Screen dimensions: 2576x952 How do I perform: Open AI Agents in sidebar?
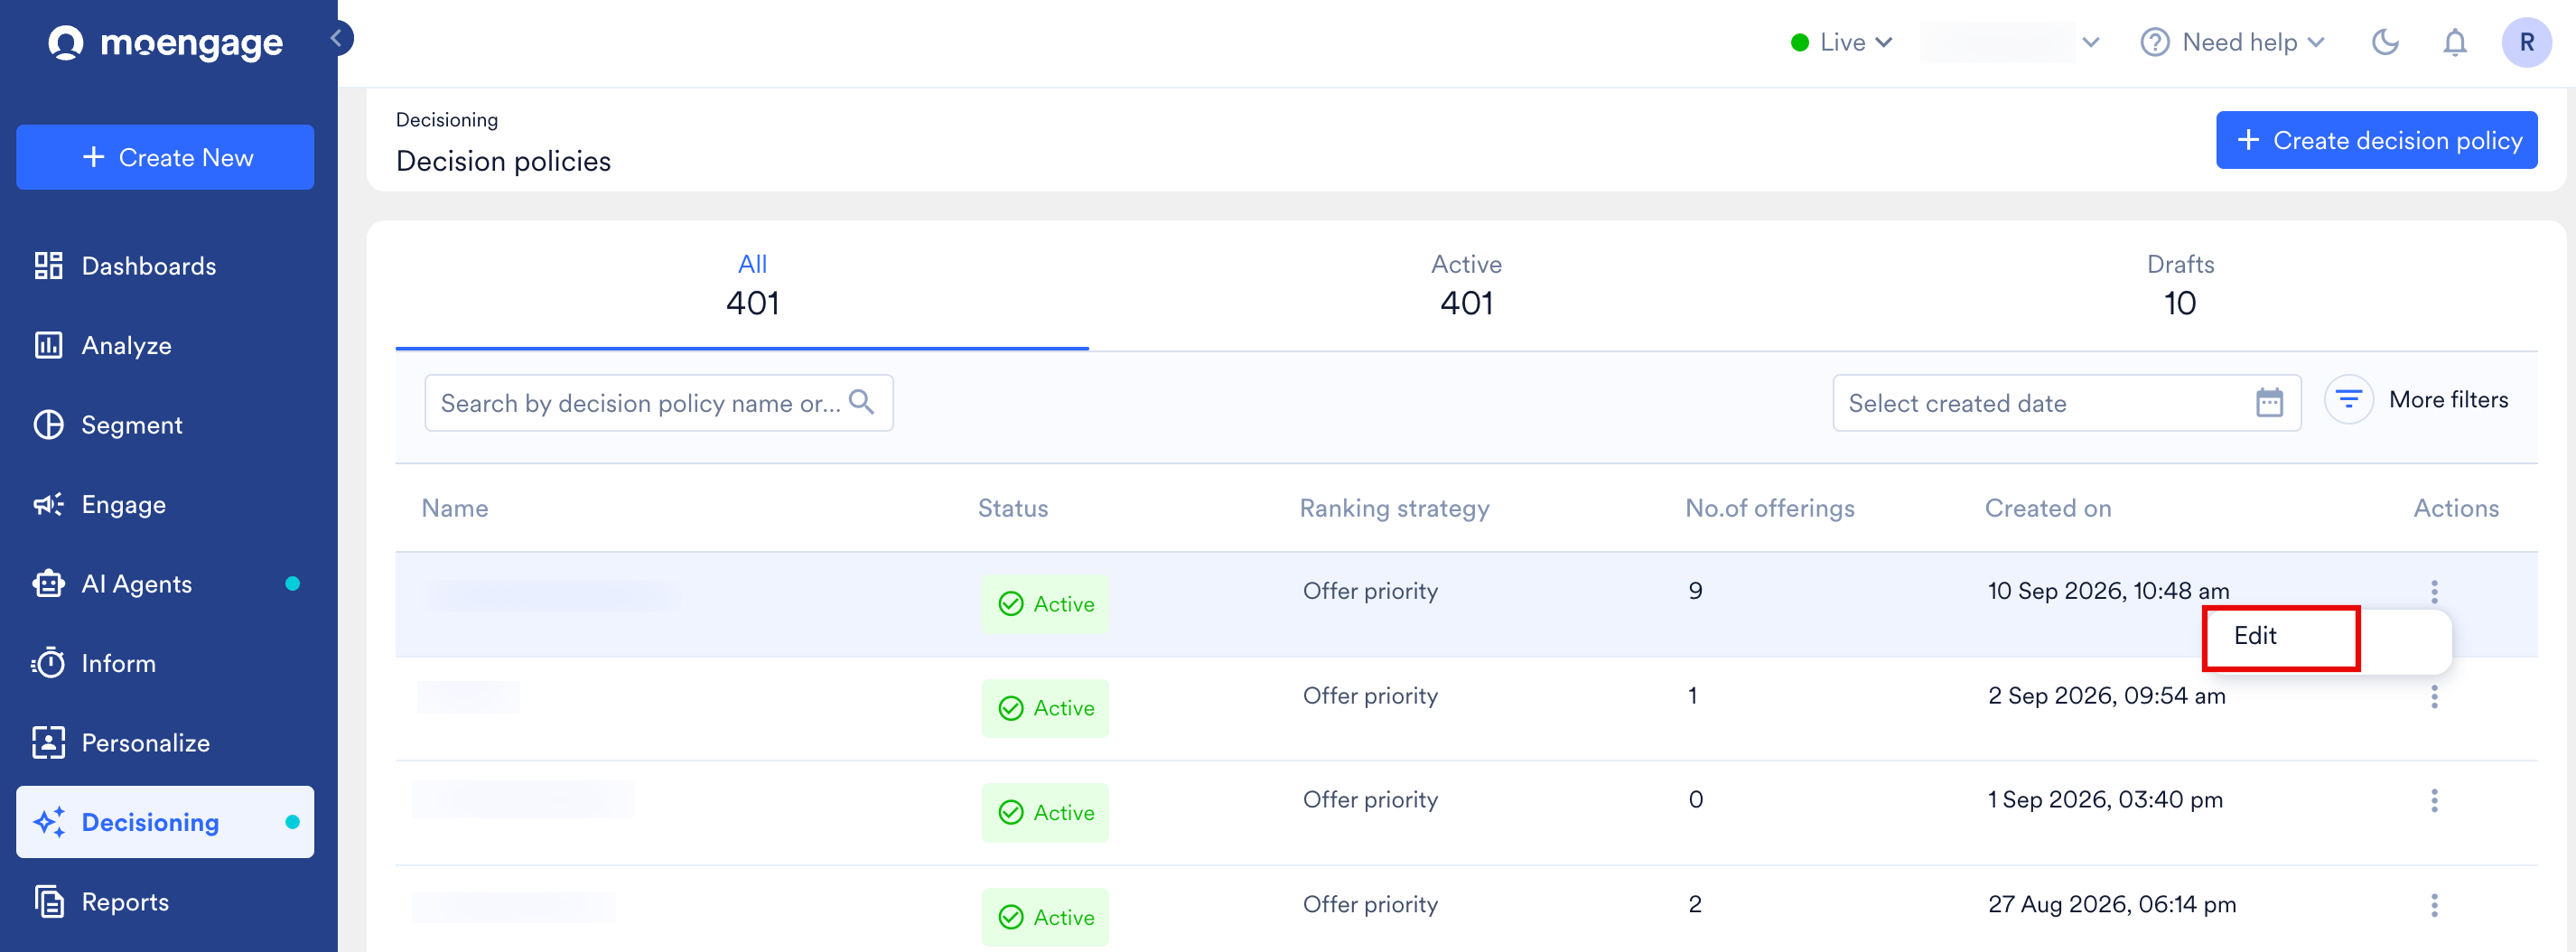point(165,584)
